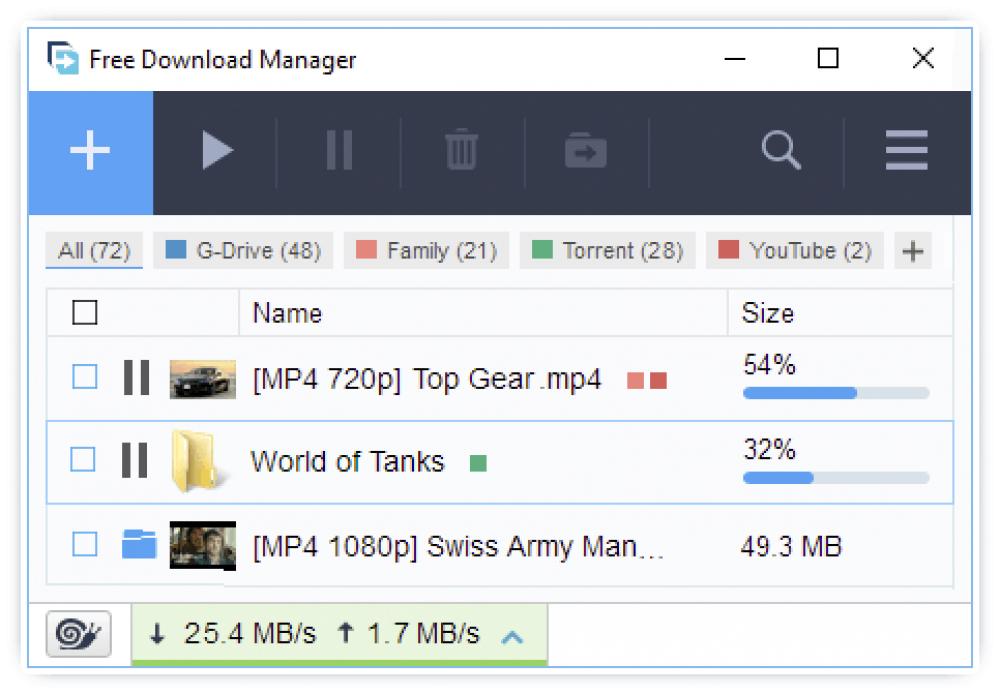
Task: Pause the World of Tanks download
Action: (x=137, y=462)
